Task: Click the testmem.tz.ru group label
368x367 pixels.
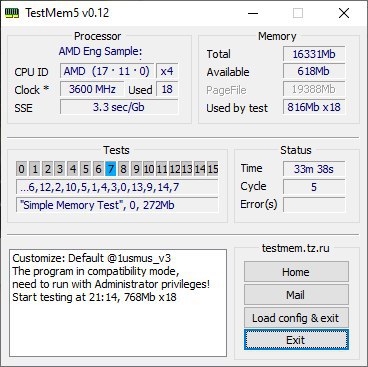Action: pos(296,248)
